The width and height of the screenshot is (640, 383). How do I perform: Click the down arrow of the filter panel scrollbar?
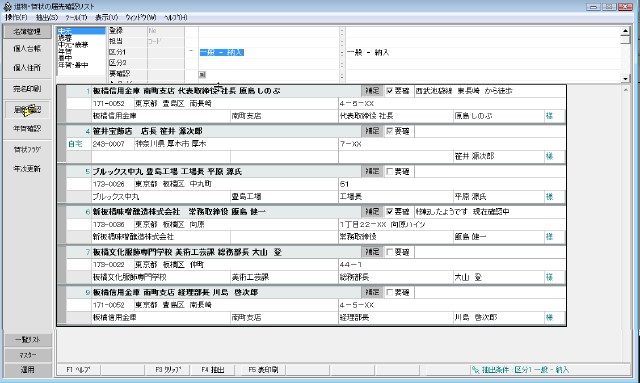(x=625, y=79)
